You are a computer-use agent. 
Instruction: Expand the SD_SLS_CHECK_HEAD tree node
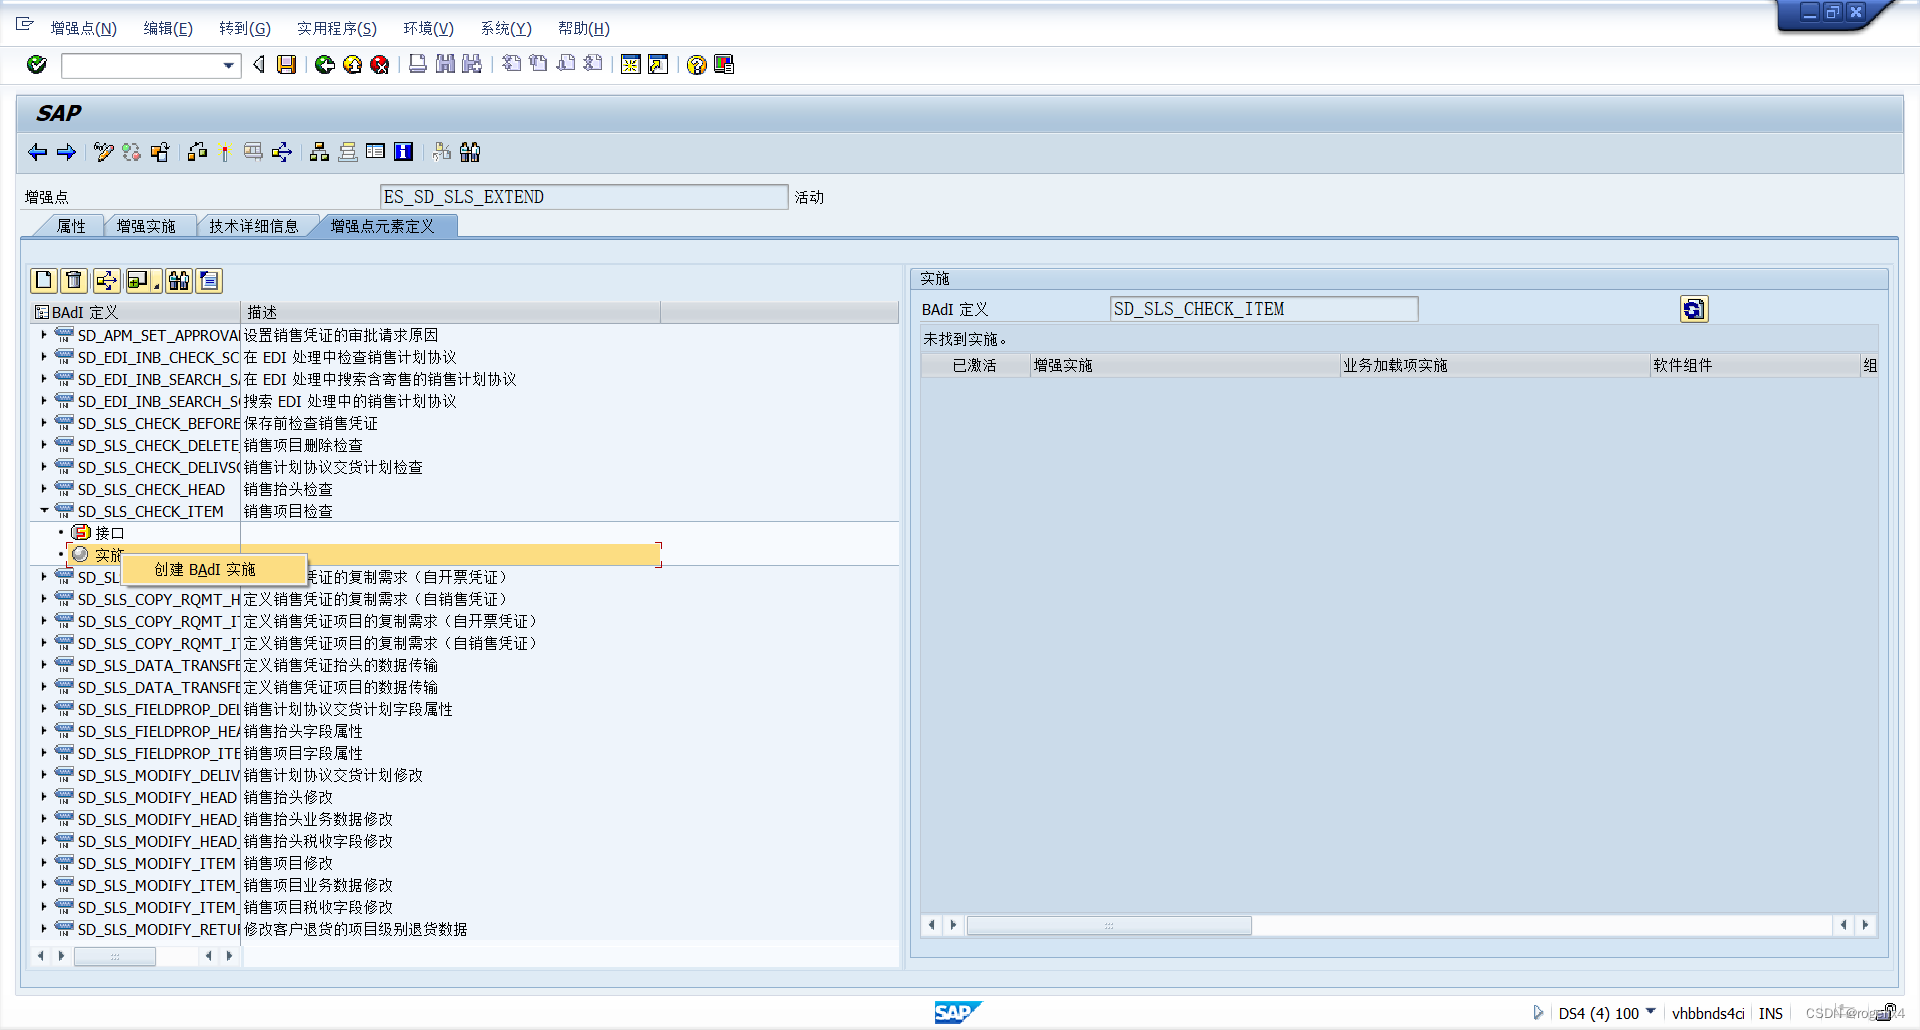coord(44,489)
